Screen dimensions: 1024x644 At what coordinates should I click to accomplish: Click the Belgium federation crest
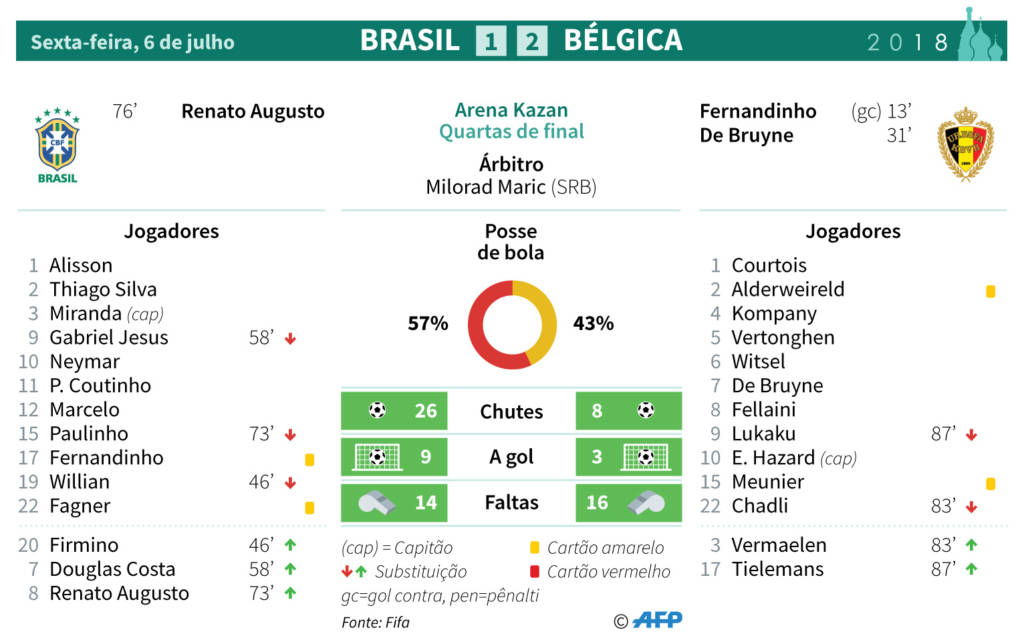tap(965, 144)
